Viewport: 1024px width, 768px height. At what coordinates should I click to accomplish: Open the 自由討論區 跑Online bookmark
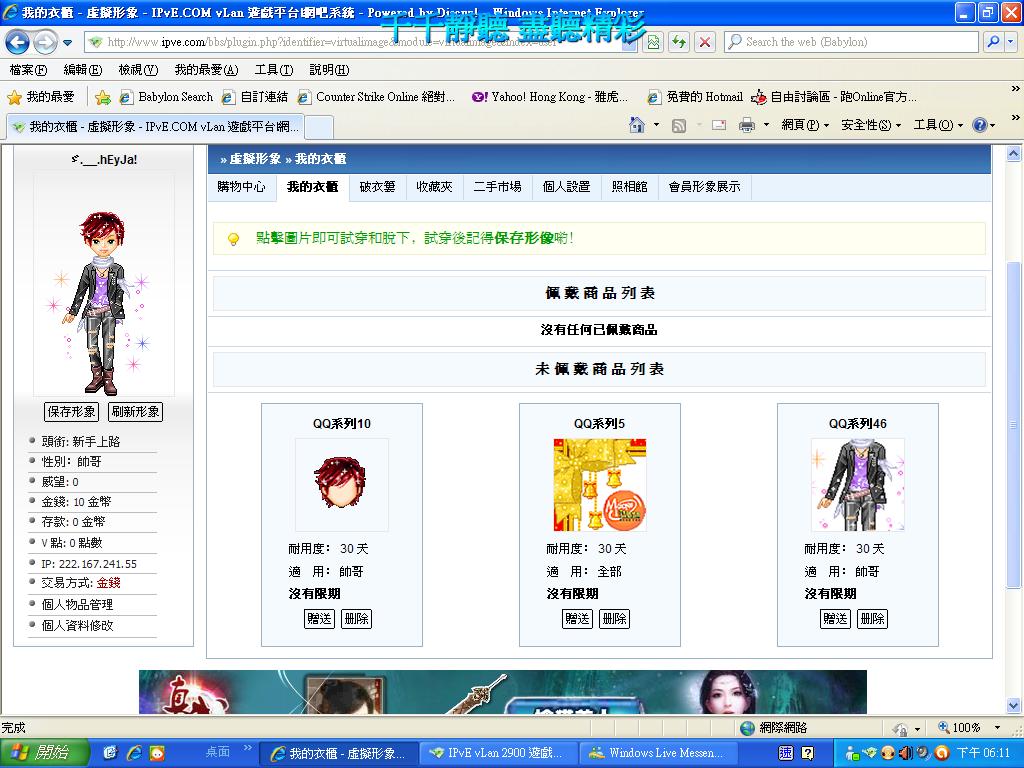[x=834, y=97]
